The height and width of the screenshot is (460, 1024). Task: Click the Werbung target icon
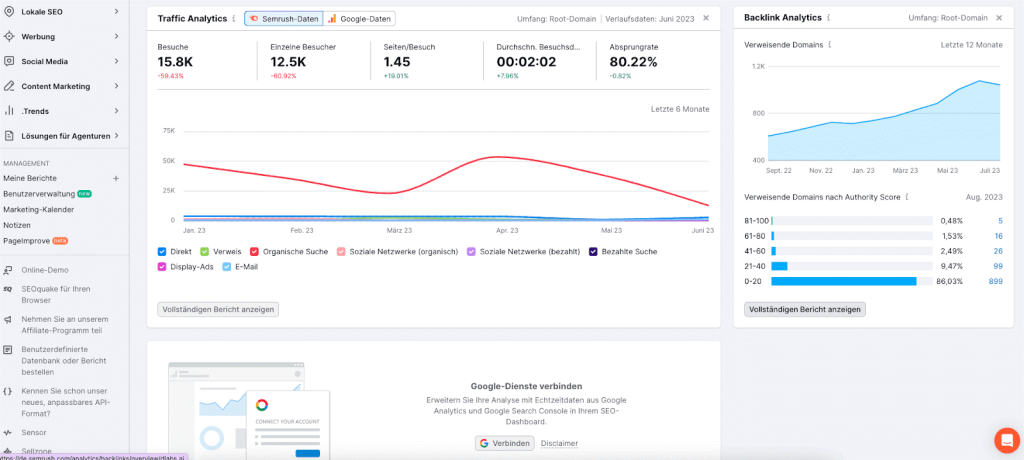pos(9,36)
